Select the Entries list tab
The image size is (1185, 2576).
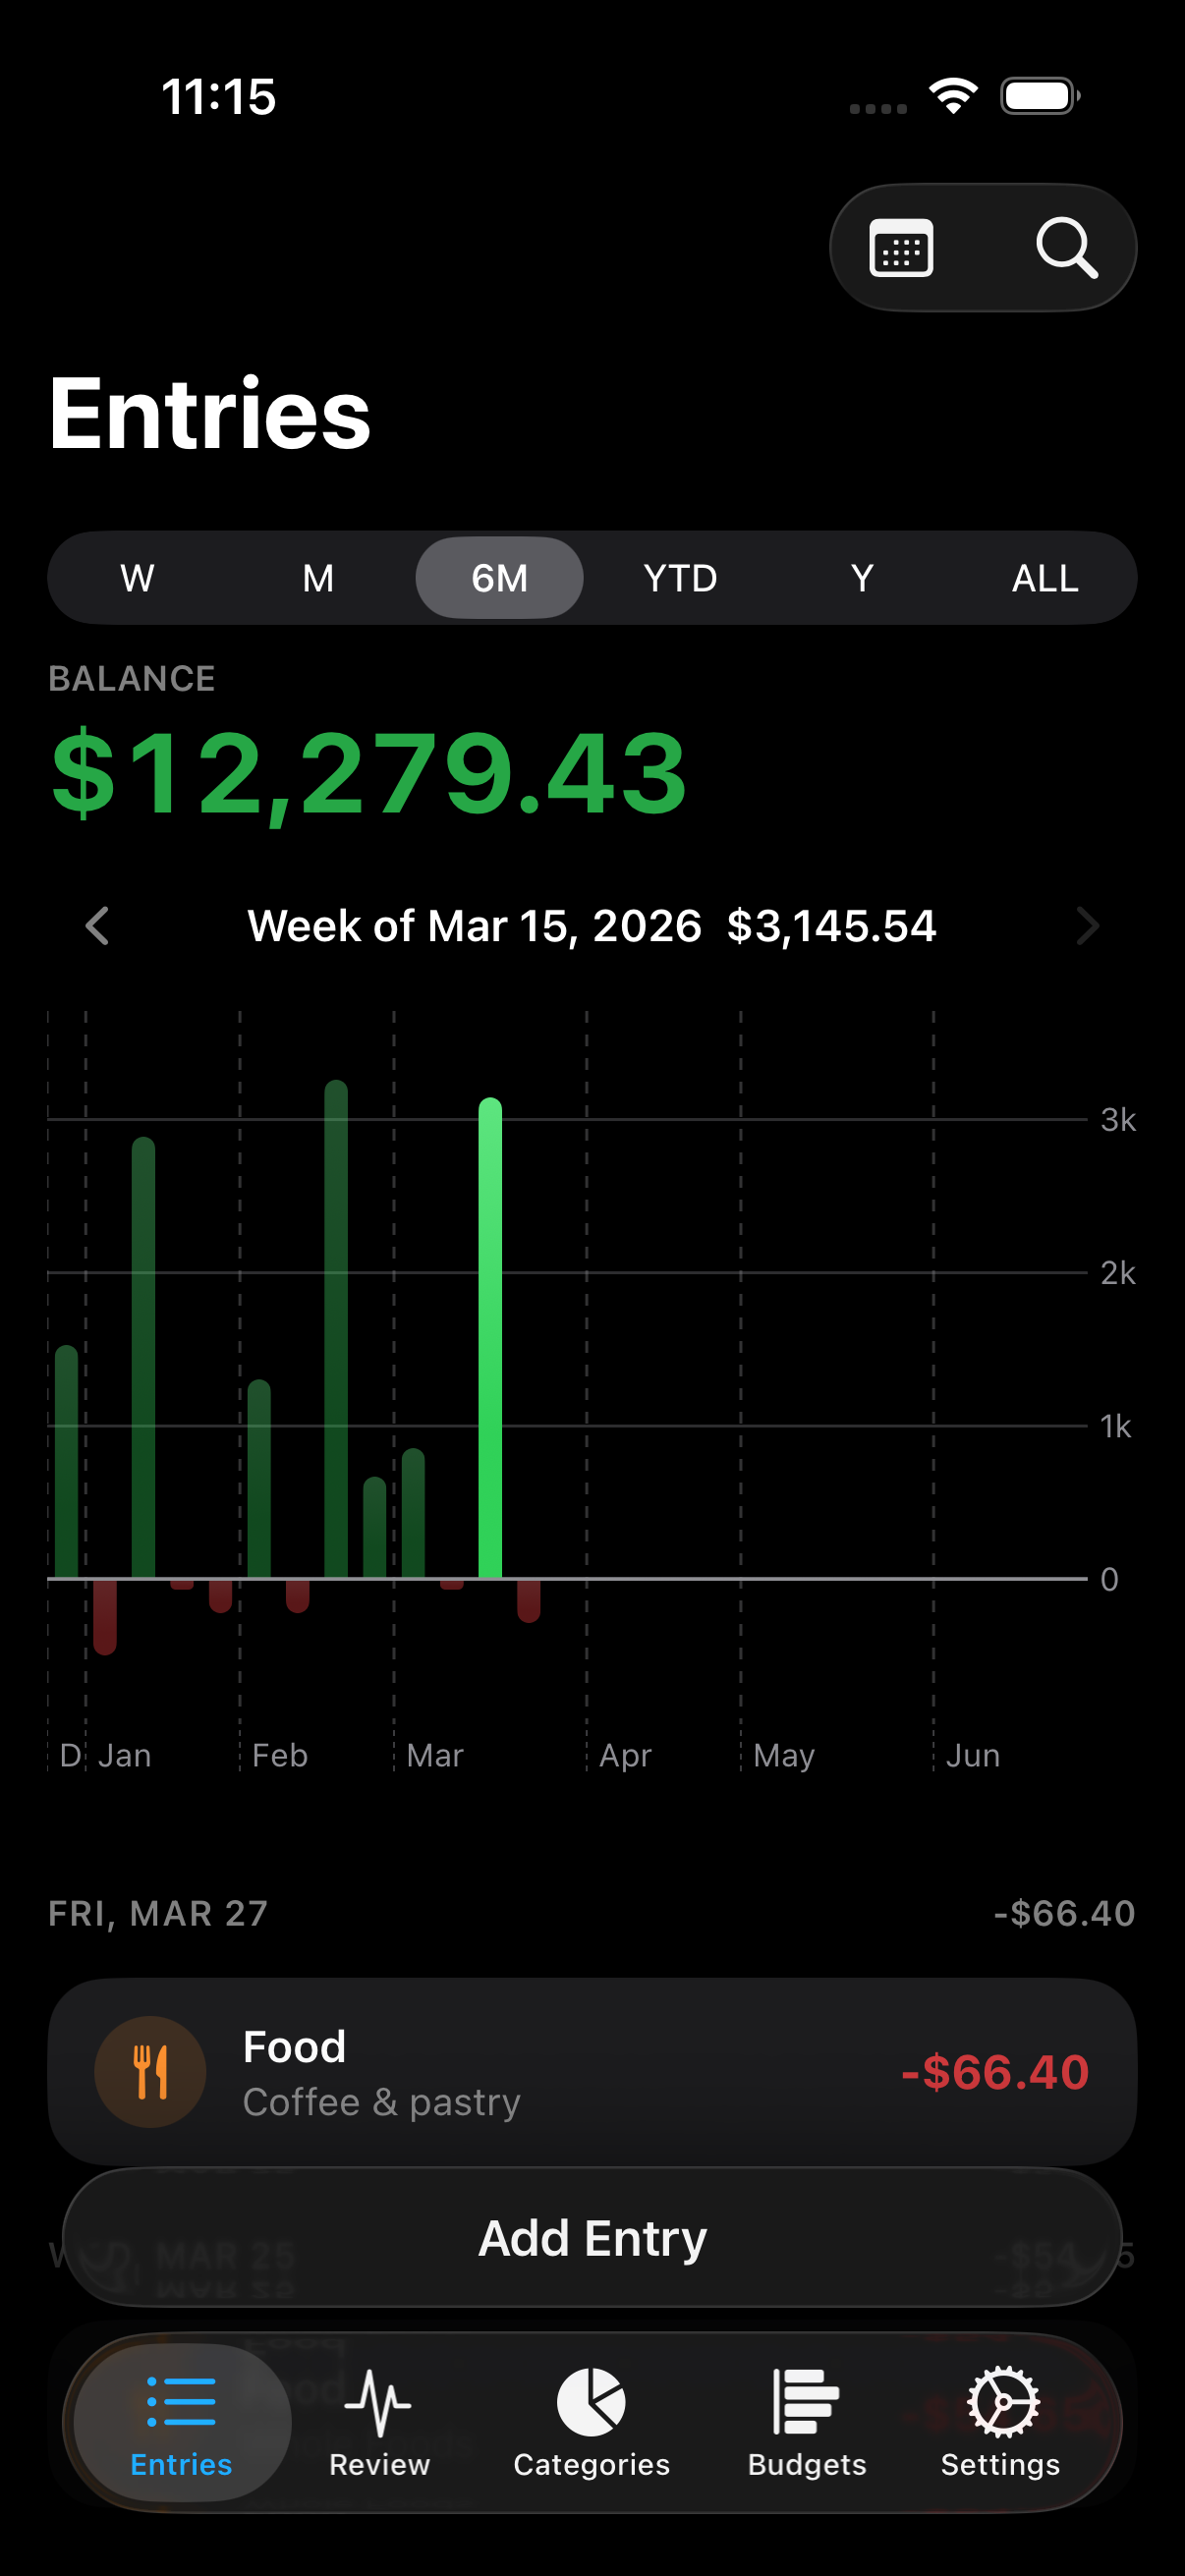click(181, 2421)
